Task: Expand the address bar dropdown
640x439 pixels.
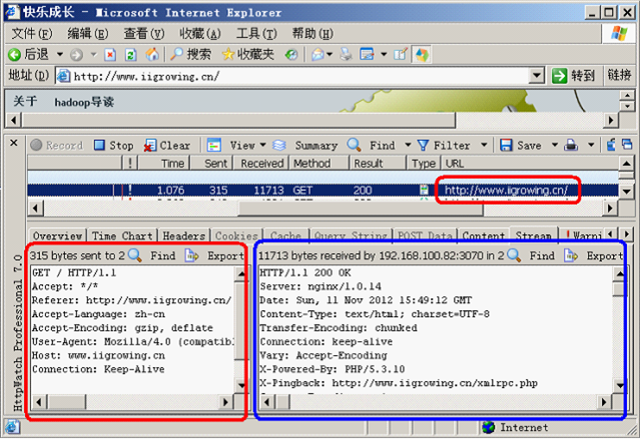Action: [x=536, y=76]
